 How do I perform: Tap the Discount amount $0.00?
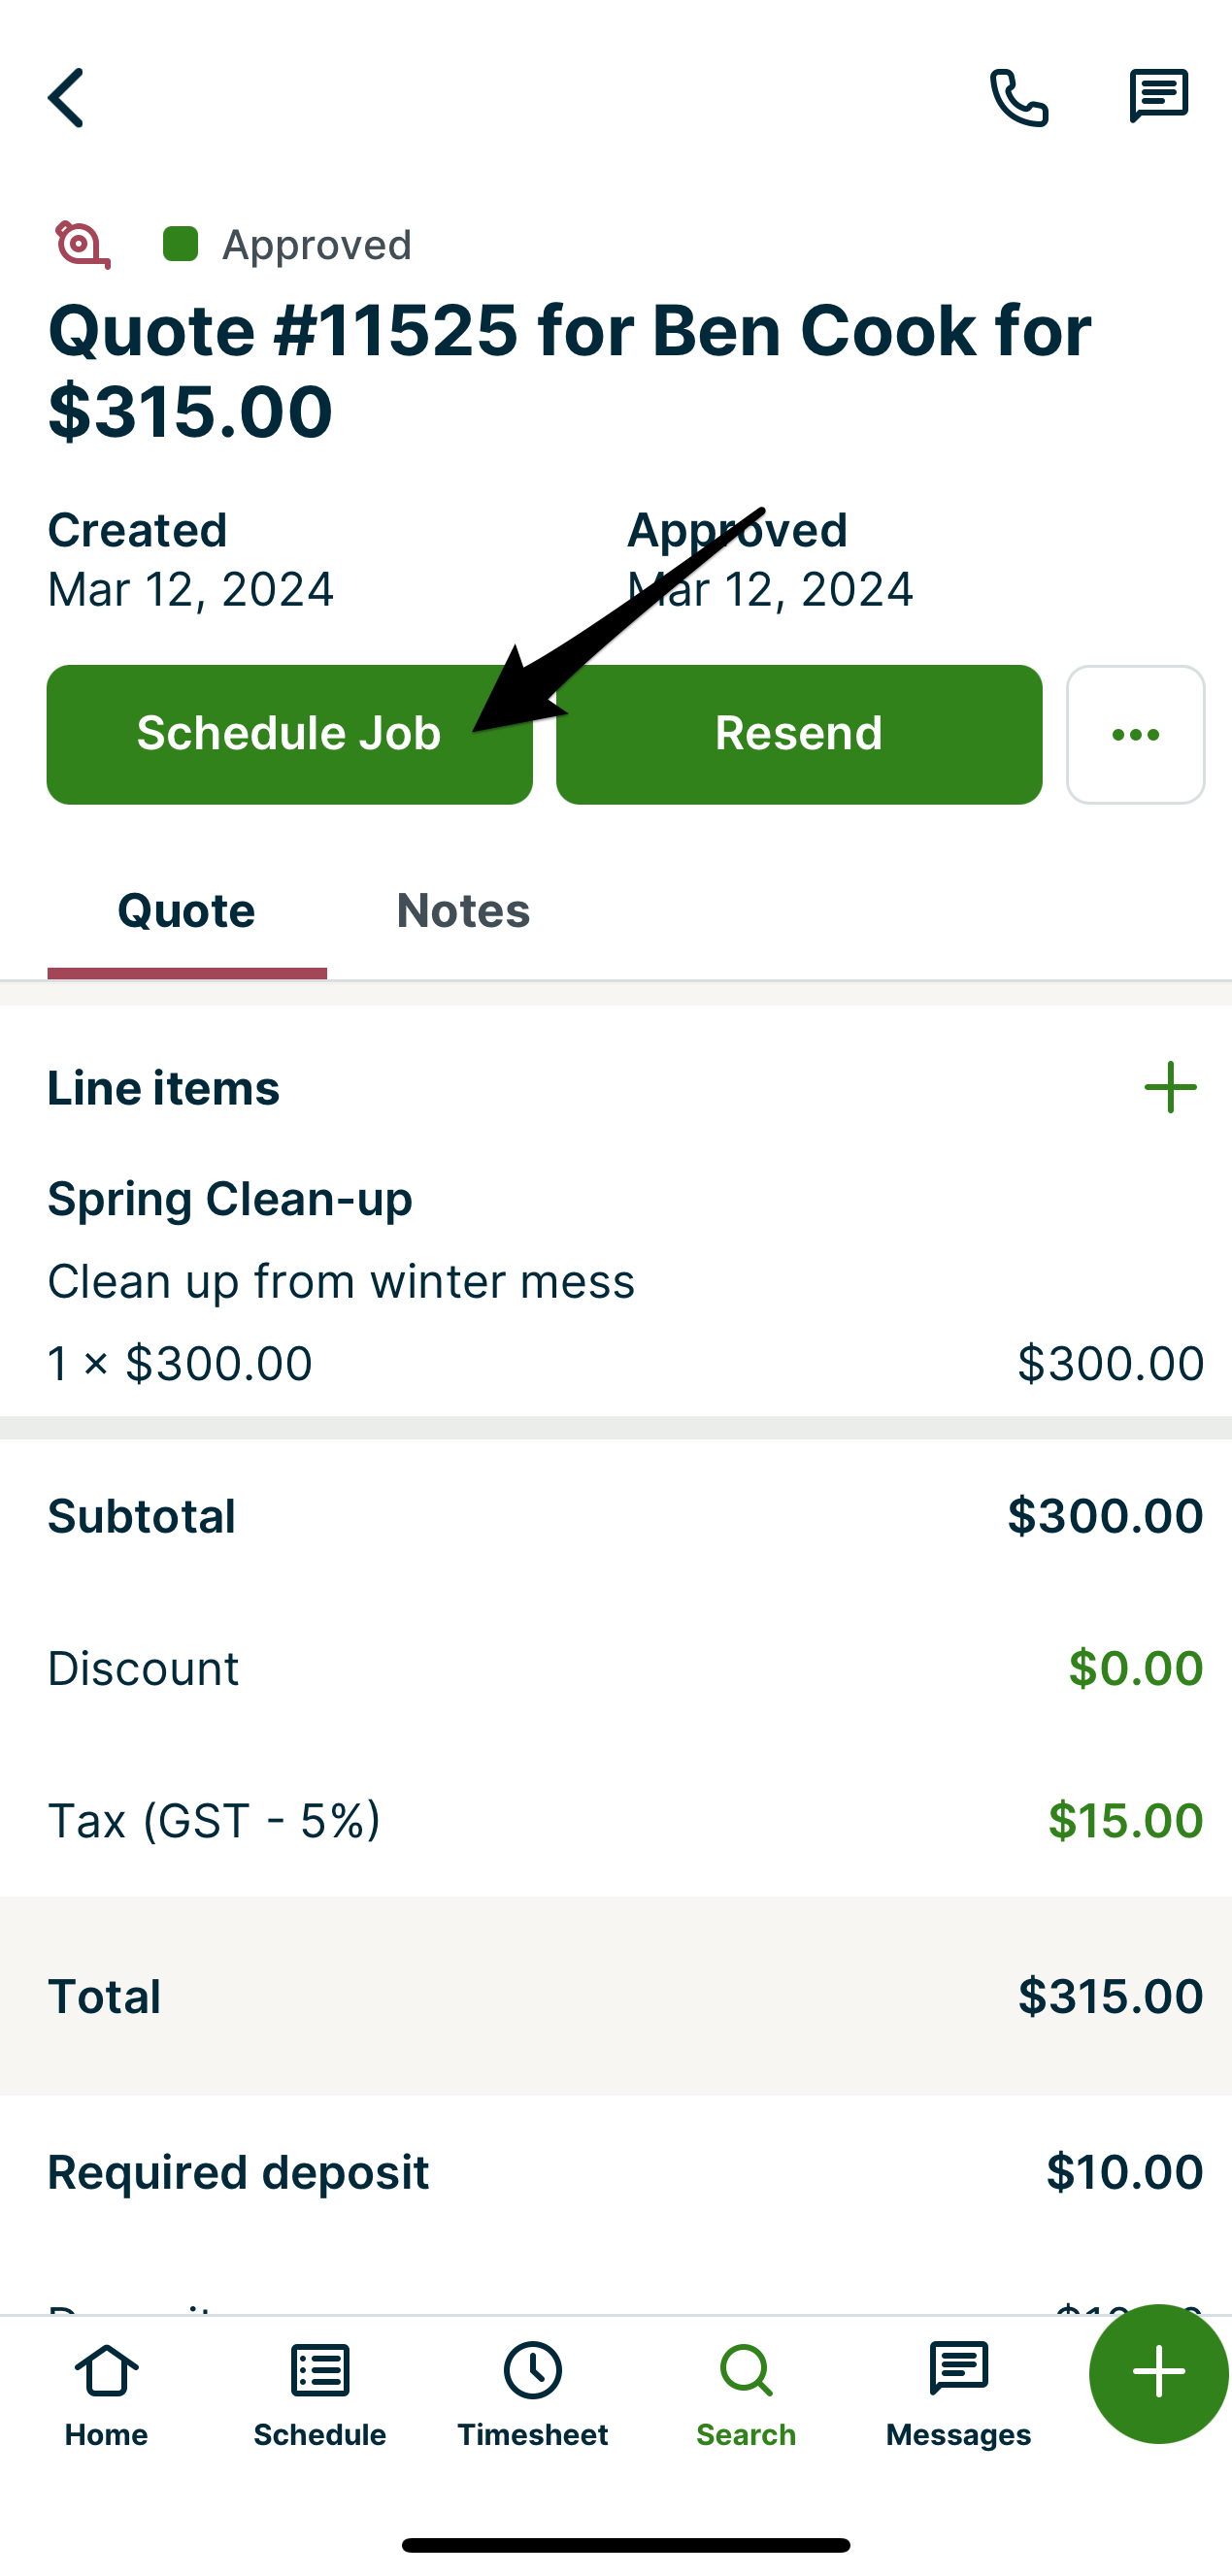pos(1135,1668)
